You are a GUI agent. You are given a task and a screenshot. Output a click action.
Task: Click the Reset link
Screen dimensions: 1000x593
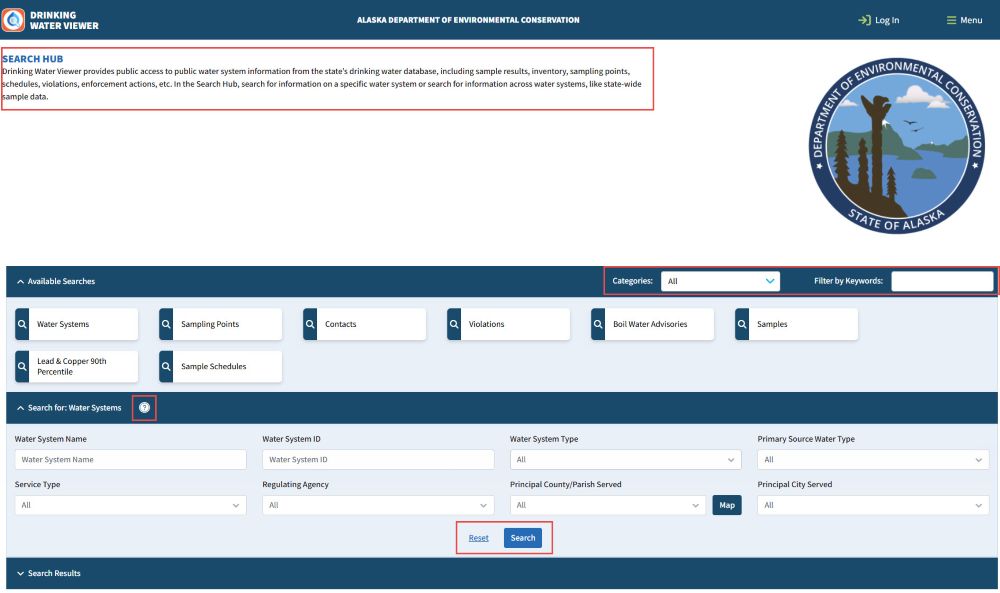click(x=479, y=538)
